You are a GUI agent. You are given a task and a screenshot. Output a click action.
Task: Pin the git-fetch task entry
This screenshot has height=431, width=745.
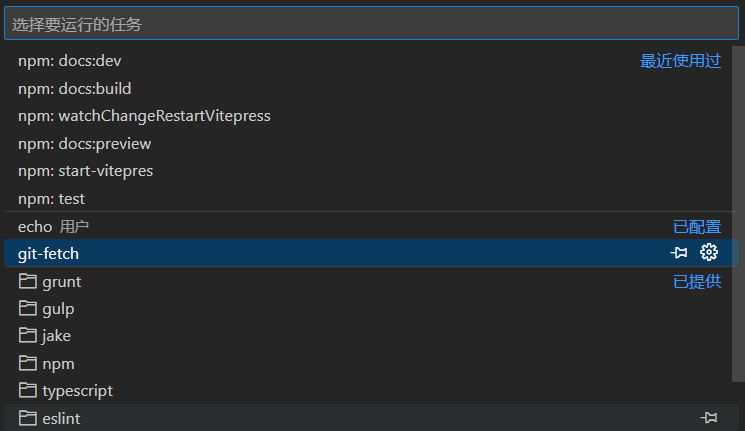pos(679,253)
